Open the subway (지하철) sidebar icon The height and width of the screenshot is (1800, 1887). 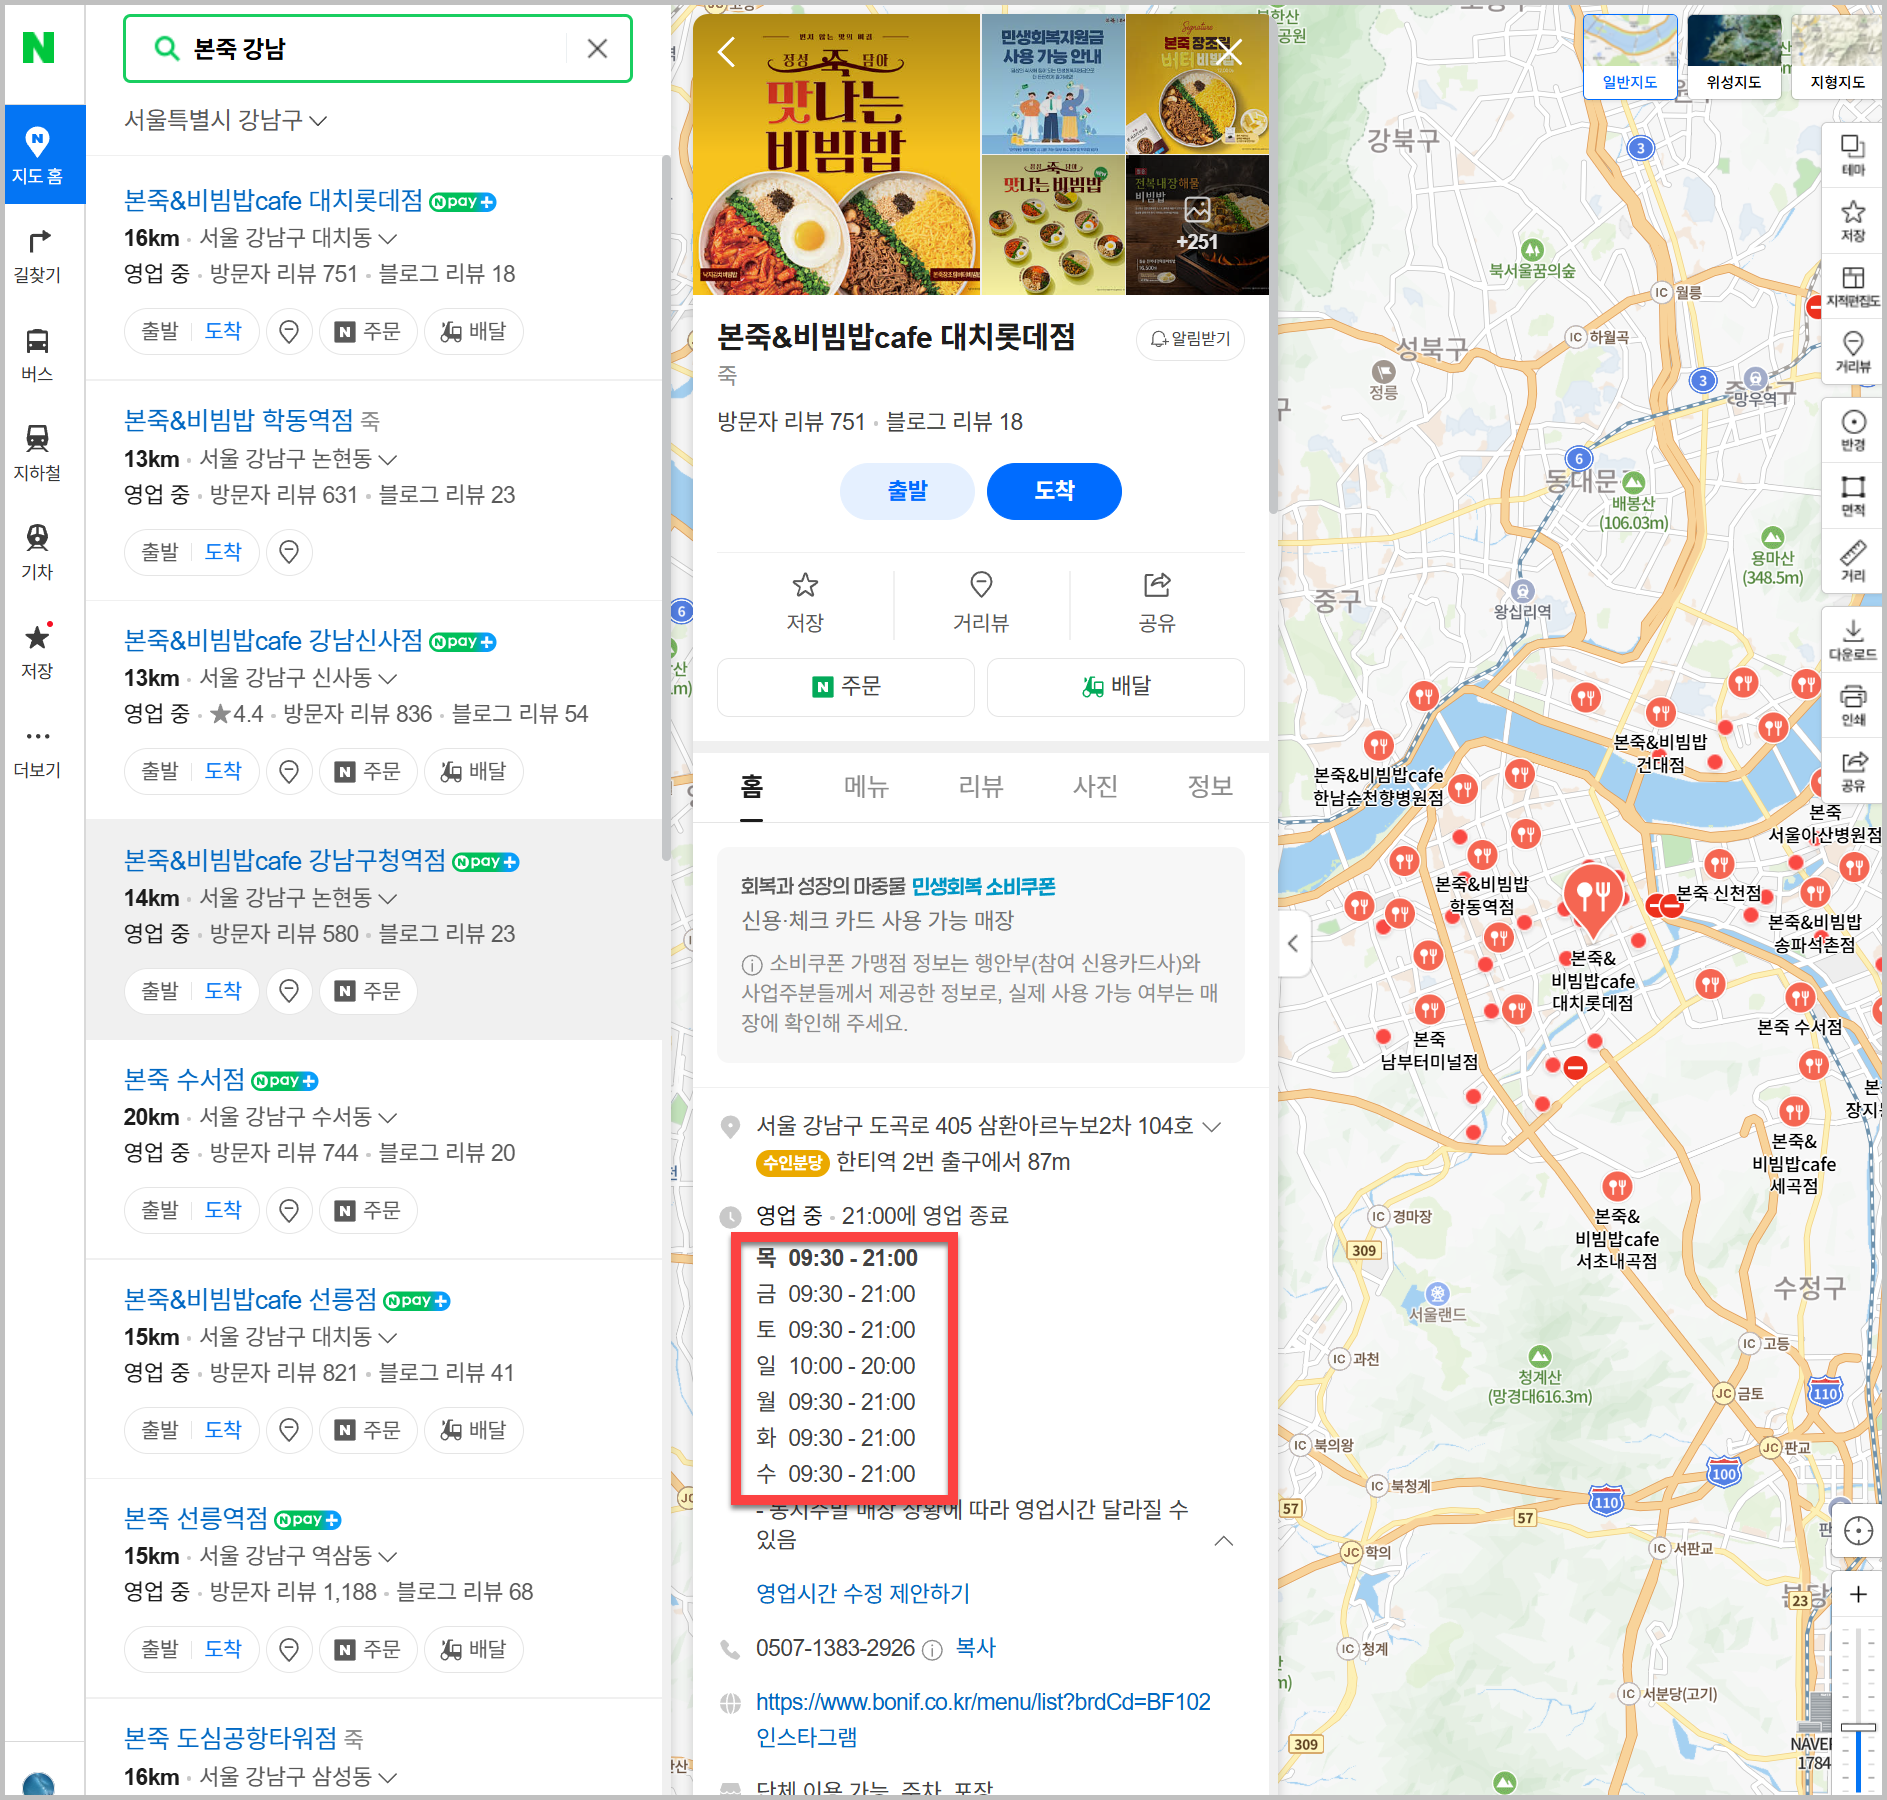click(37, 450)
